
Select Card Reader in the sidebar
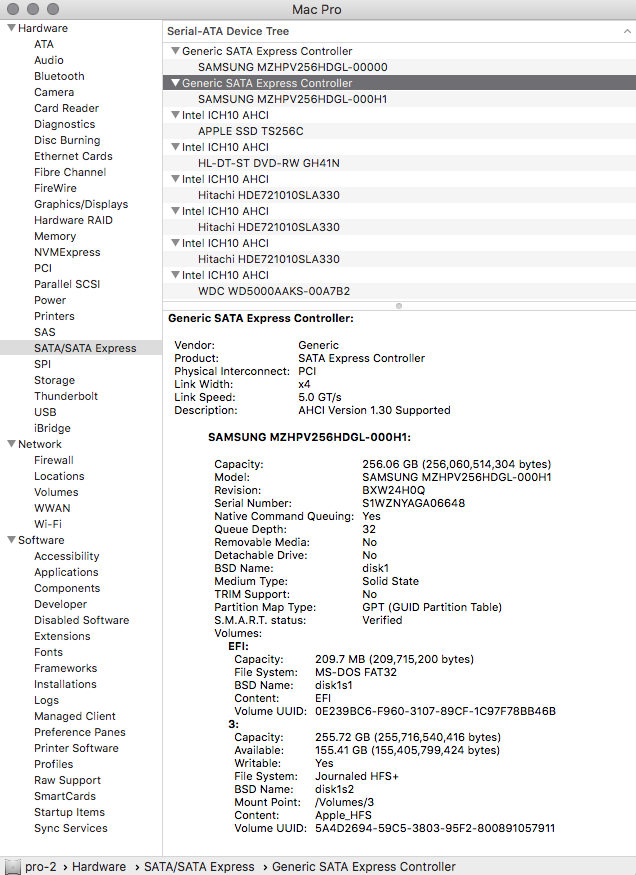(66, 108)
